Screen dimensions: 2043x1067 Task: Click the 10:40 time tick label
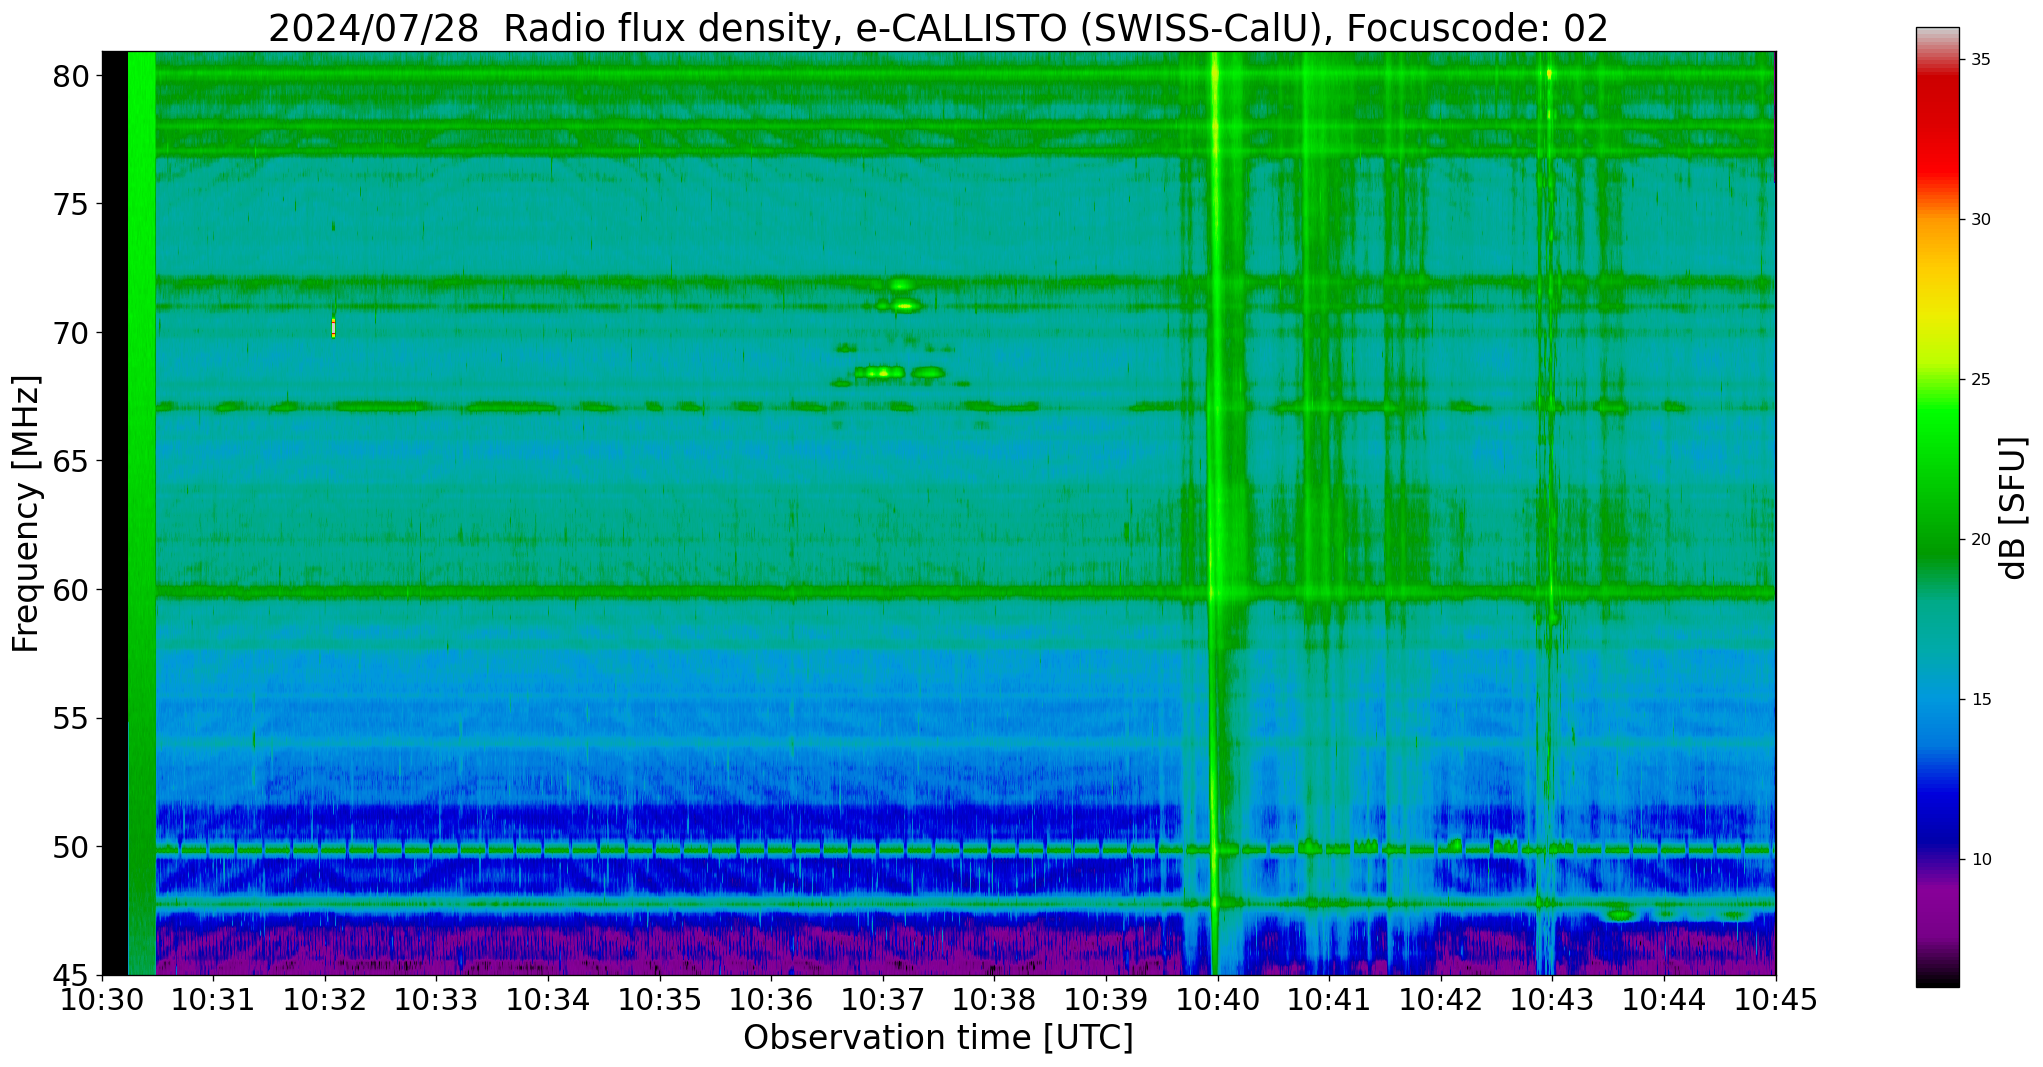pos(1218,1000)
